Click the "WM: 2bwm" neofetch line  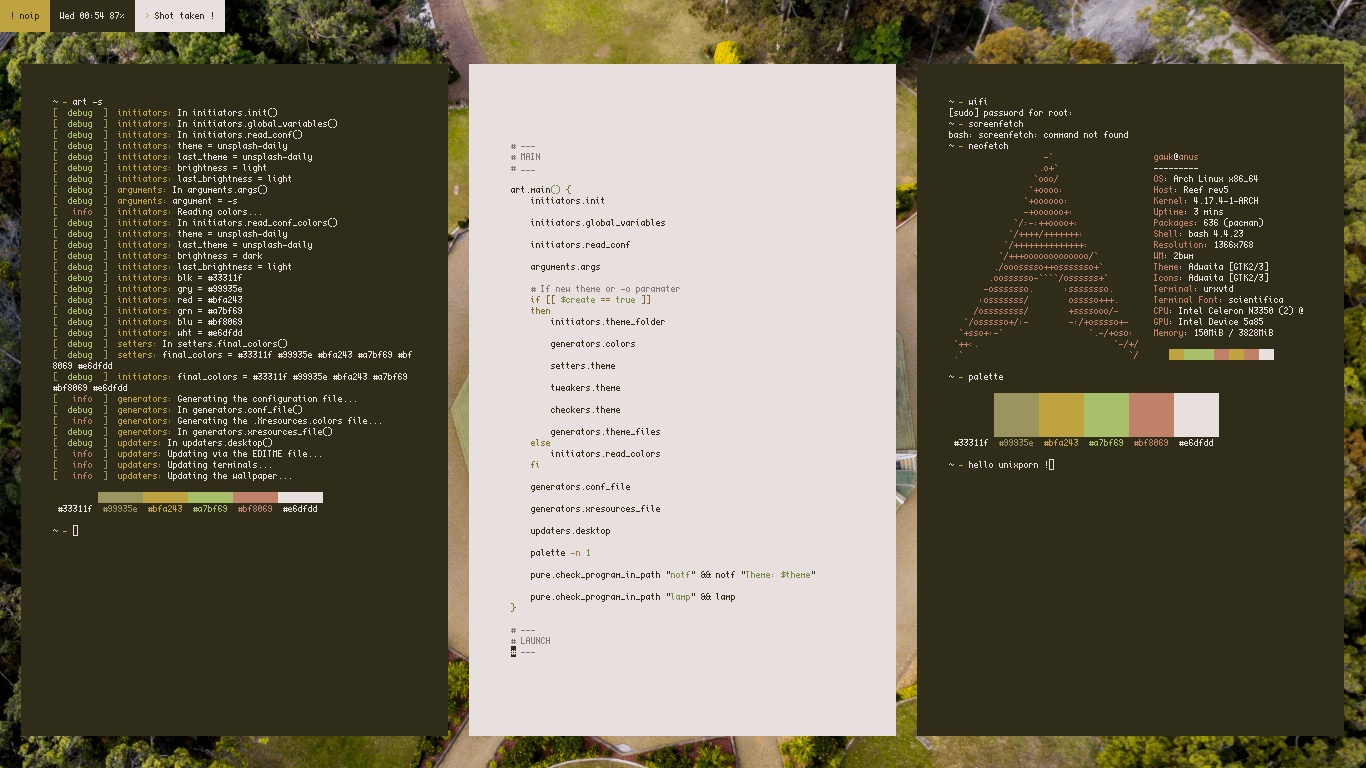[x=1173, y=256]
